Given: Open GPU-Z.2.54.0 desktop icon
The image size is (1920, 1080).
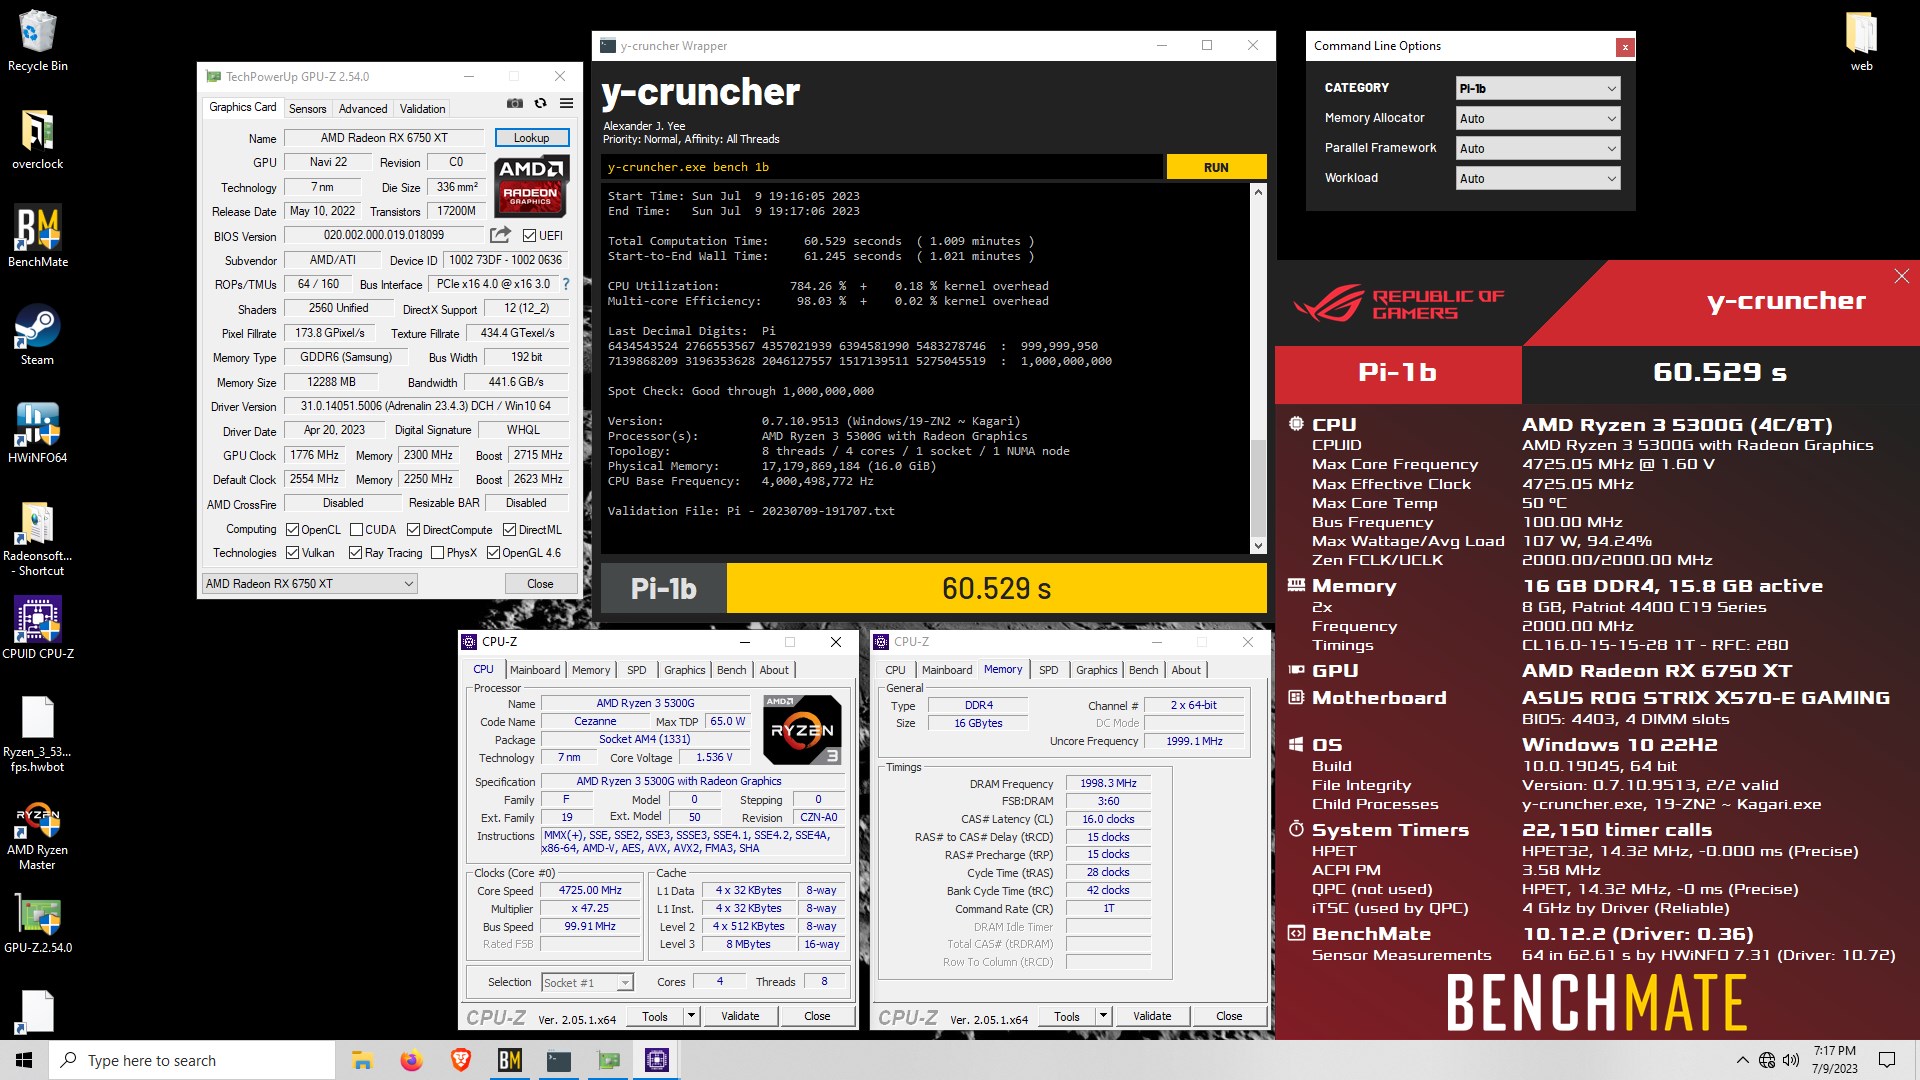Looking at the screenshot, I should [x=37, y=922].
